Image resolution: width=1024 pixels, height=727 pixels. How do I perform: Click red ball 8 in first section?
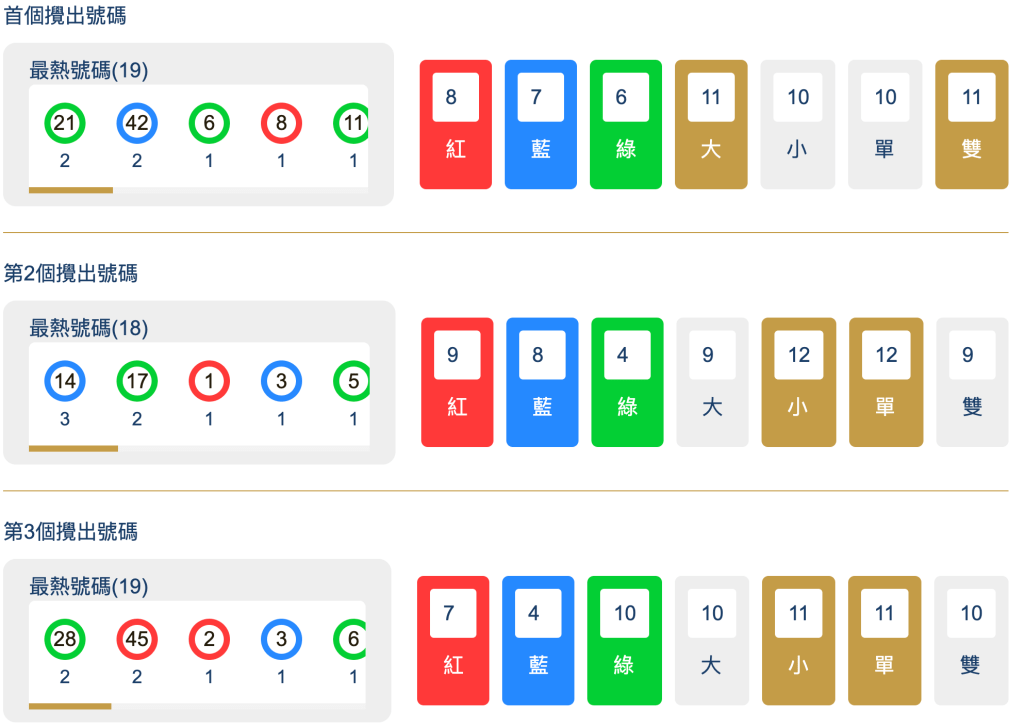[281, 124]
